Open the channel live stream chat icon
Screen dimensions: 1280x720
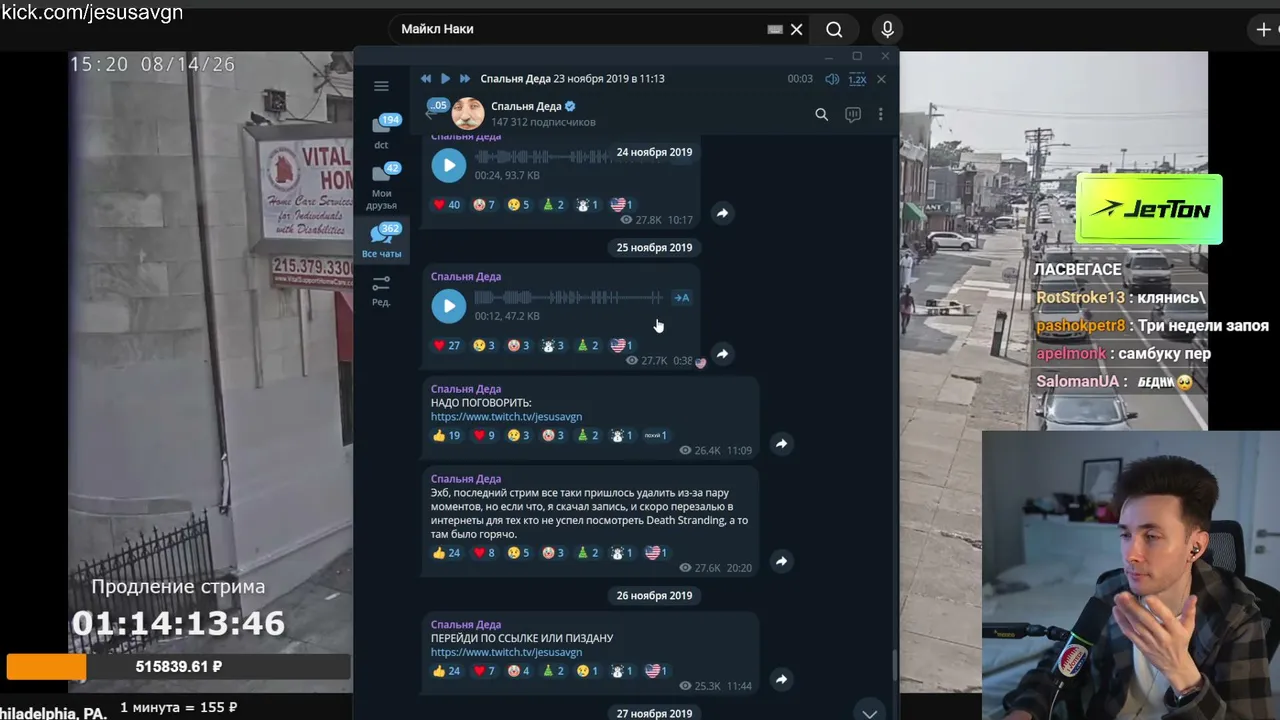pyautogui.click(x=853, y=115)
